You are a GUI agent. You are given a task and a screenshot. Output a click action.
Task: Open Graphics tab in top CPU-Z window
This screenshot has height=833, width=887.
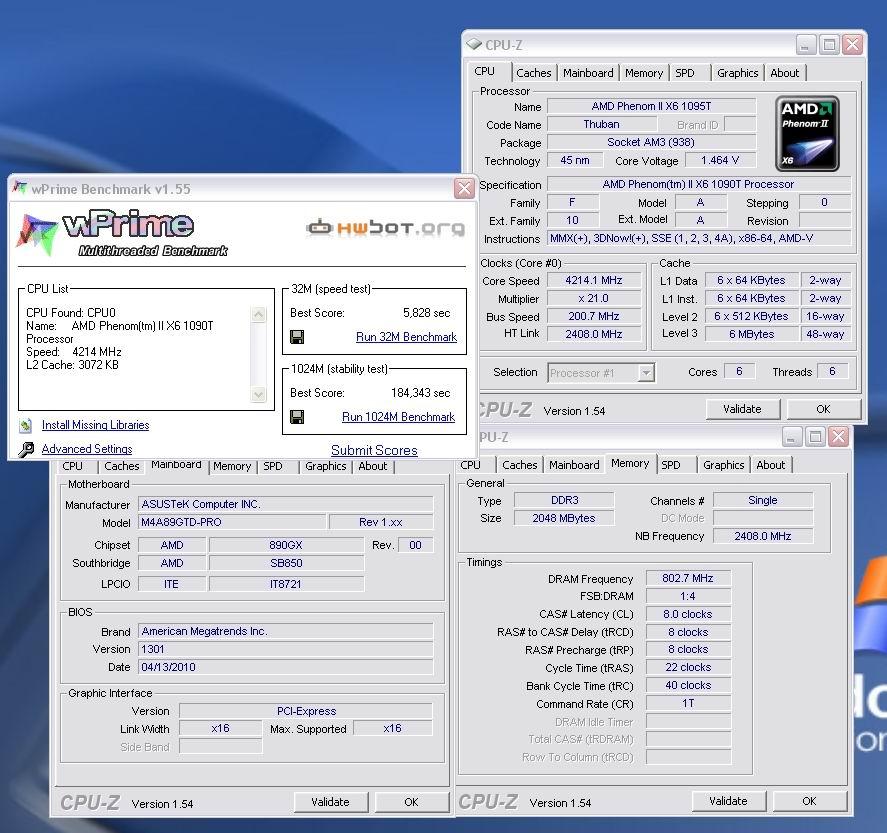click(x=737, y=73)
